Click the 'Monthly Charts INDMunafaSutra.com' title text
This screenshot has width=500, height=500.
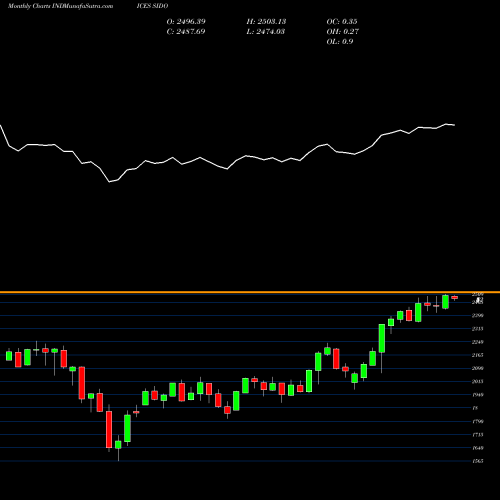[60, 6]
